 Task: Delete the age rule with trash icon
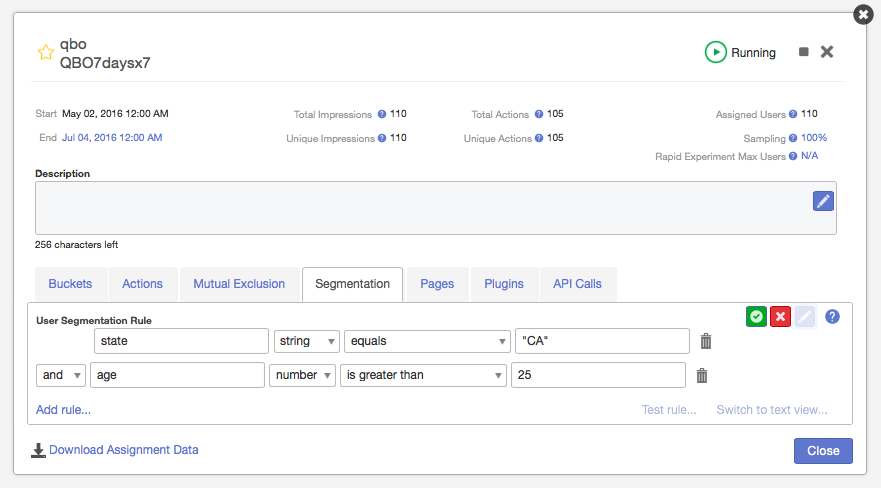(x=702, y=375)
